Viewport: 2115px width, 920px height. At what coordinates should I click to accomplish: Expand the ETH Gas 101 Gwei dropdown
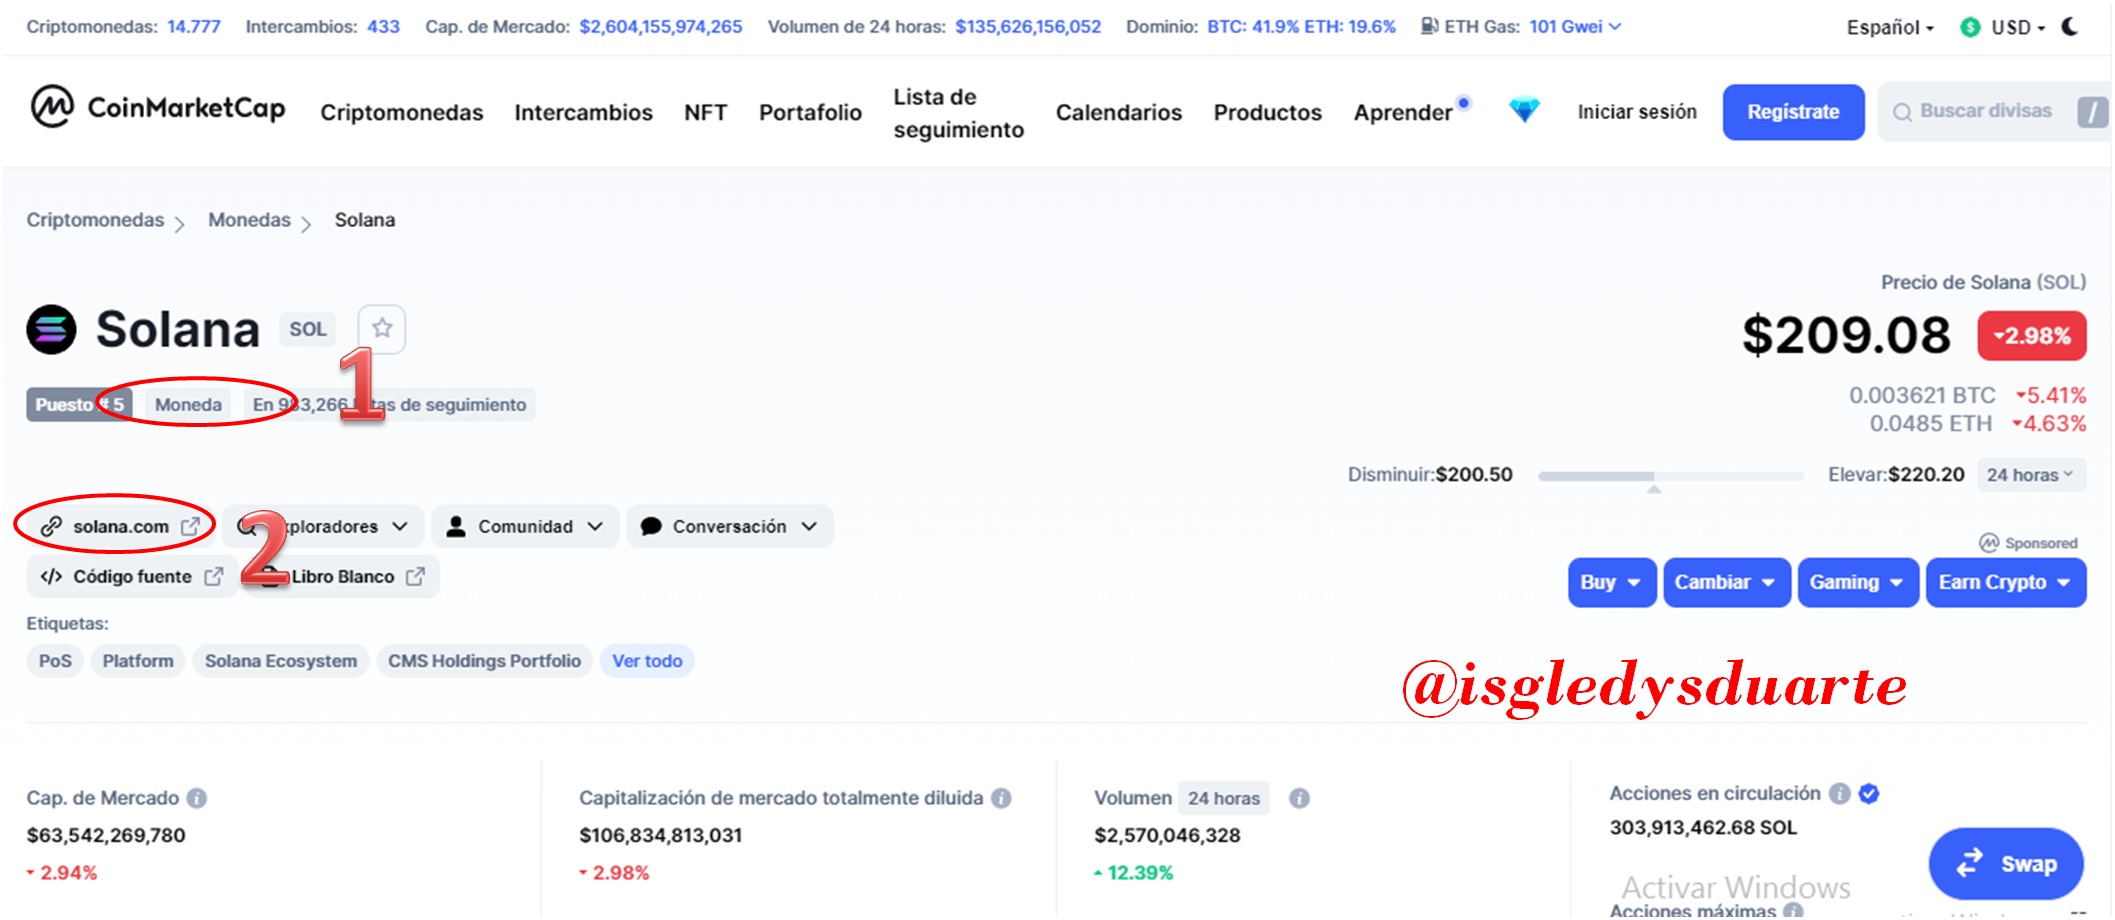tap(1575, 26)
